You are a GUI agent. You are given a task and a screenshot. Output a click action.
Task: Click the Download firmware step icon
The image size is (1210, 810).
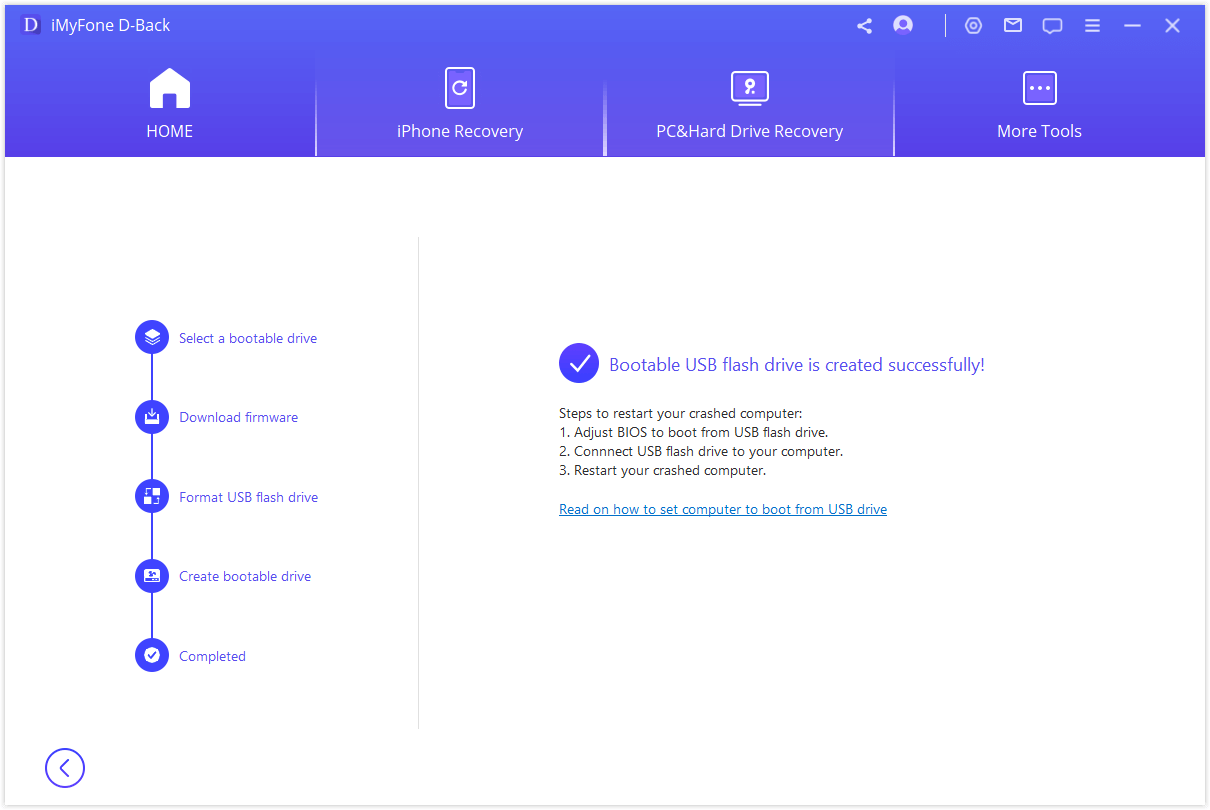coord(152,417)
